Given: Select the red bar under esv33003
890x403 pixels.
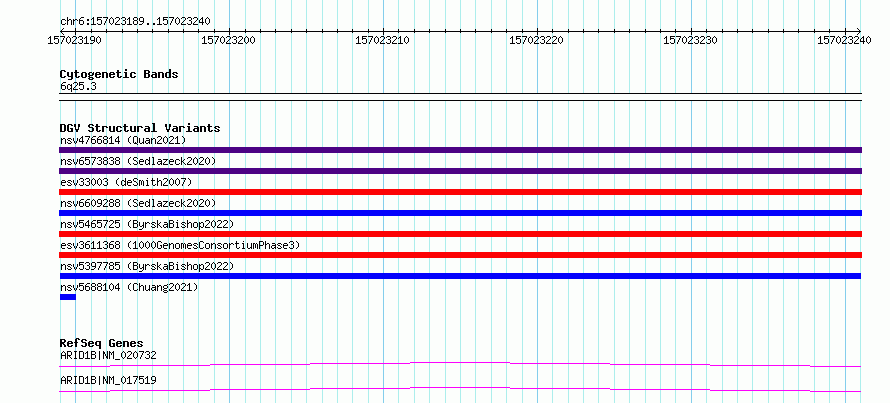Looking at the screenshot, I should 460,192.
